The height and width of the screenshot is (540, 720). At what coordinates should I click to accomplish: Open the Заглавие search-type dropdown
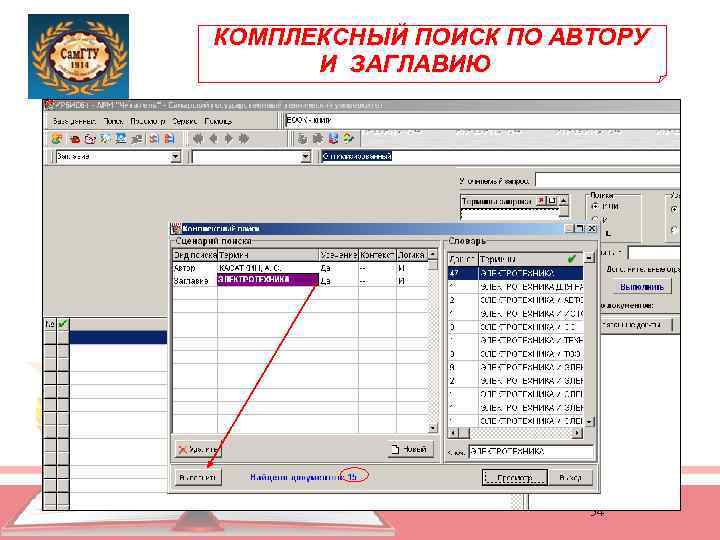(175, 157)
